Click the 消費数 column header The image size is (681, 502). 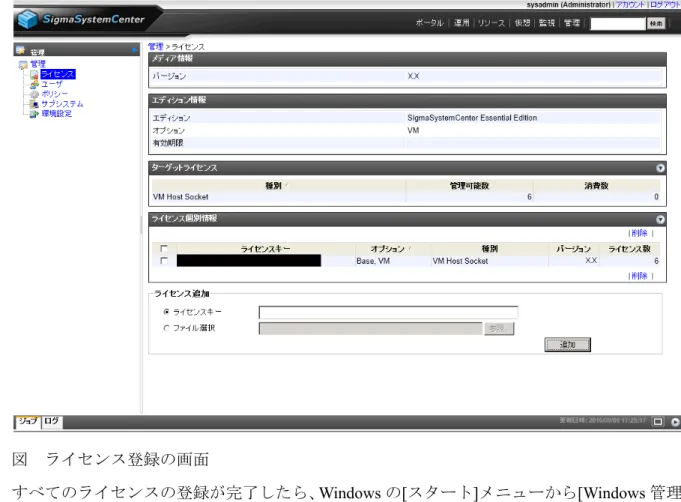[x=596, y=186]
